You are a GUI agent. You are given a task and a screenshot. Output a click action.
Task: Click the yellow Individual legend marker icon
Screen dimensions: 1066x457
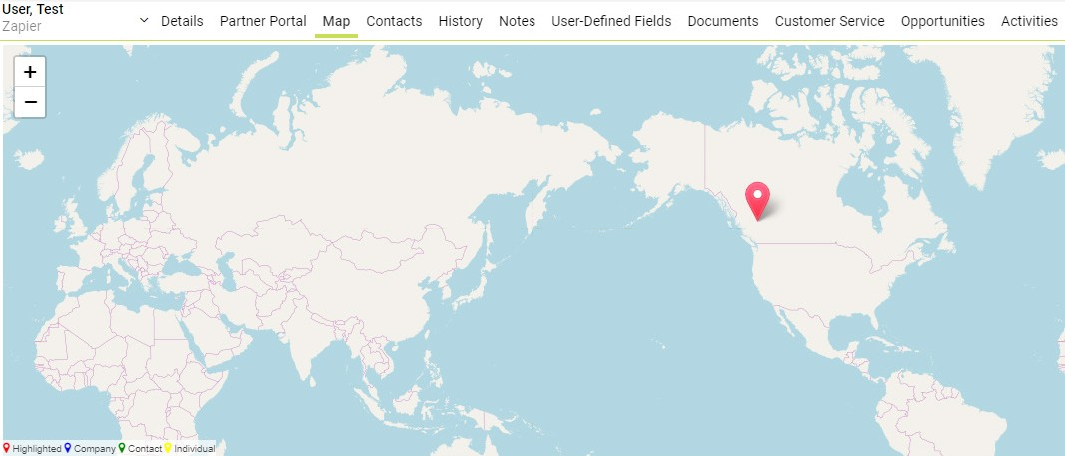coord(168,448)
